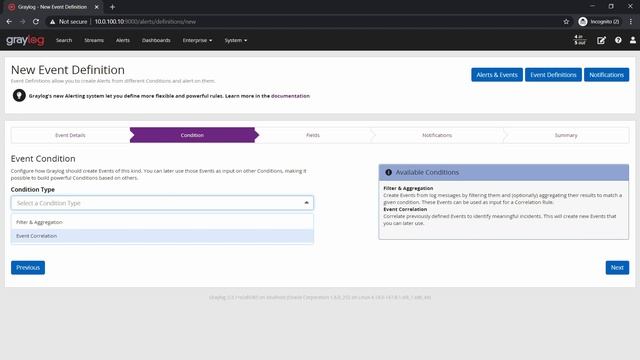Click the Event Condition heading
This screenshot has width=640, height=360.
tap(43, 158)
